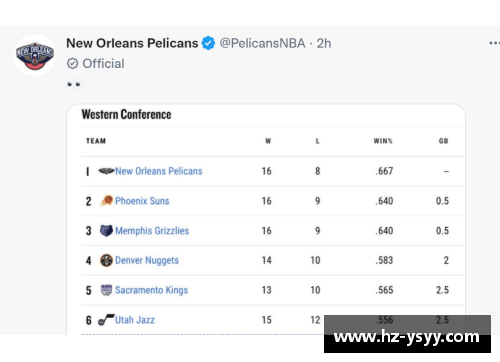Open the tweet's three-dot more menu
Image resolution: width=500 pixels, height=362 pixels.
click(494, 43)
